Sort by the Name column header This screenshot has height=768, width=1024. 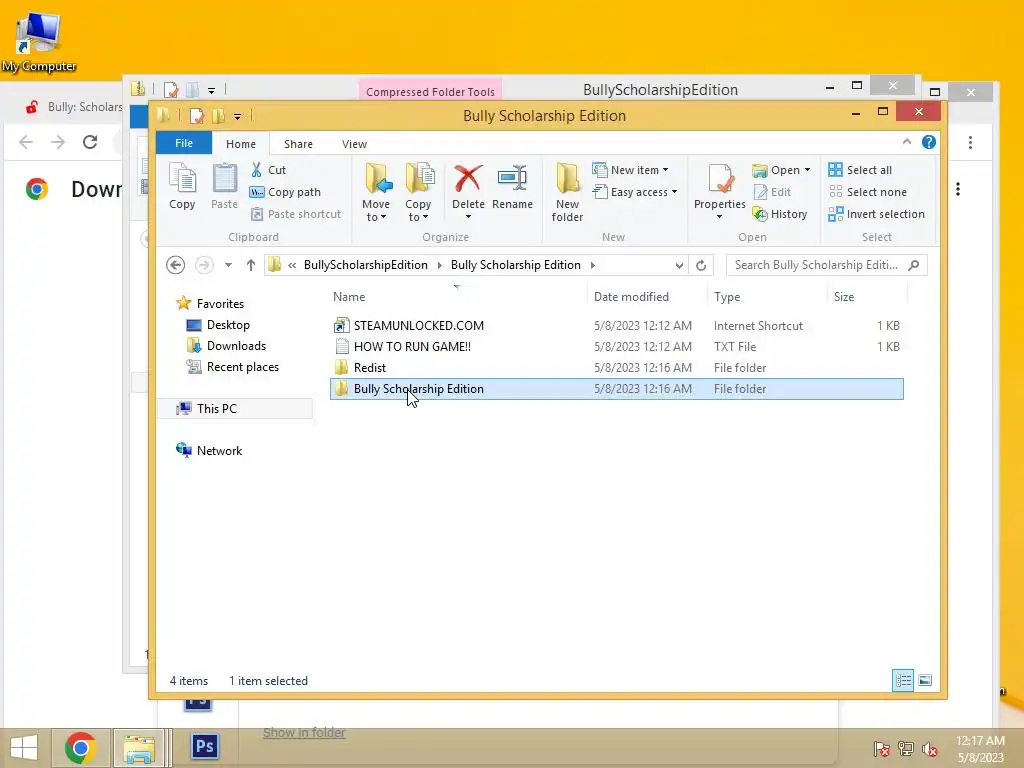click(x=349, y=296)
